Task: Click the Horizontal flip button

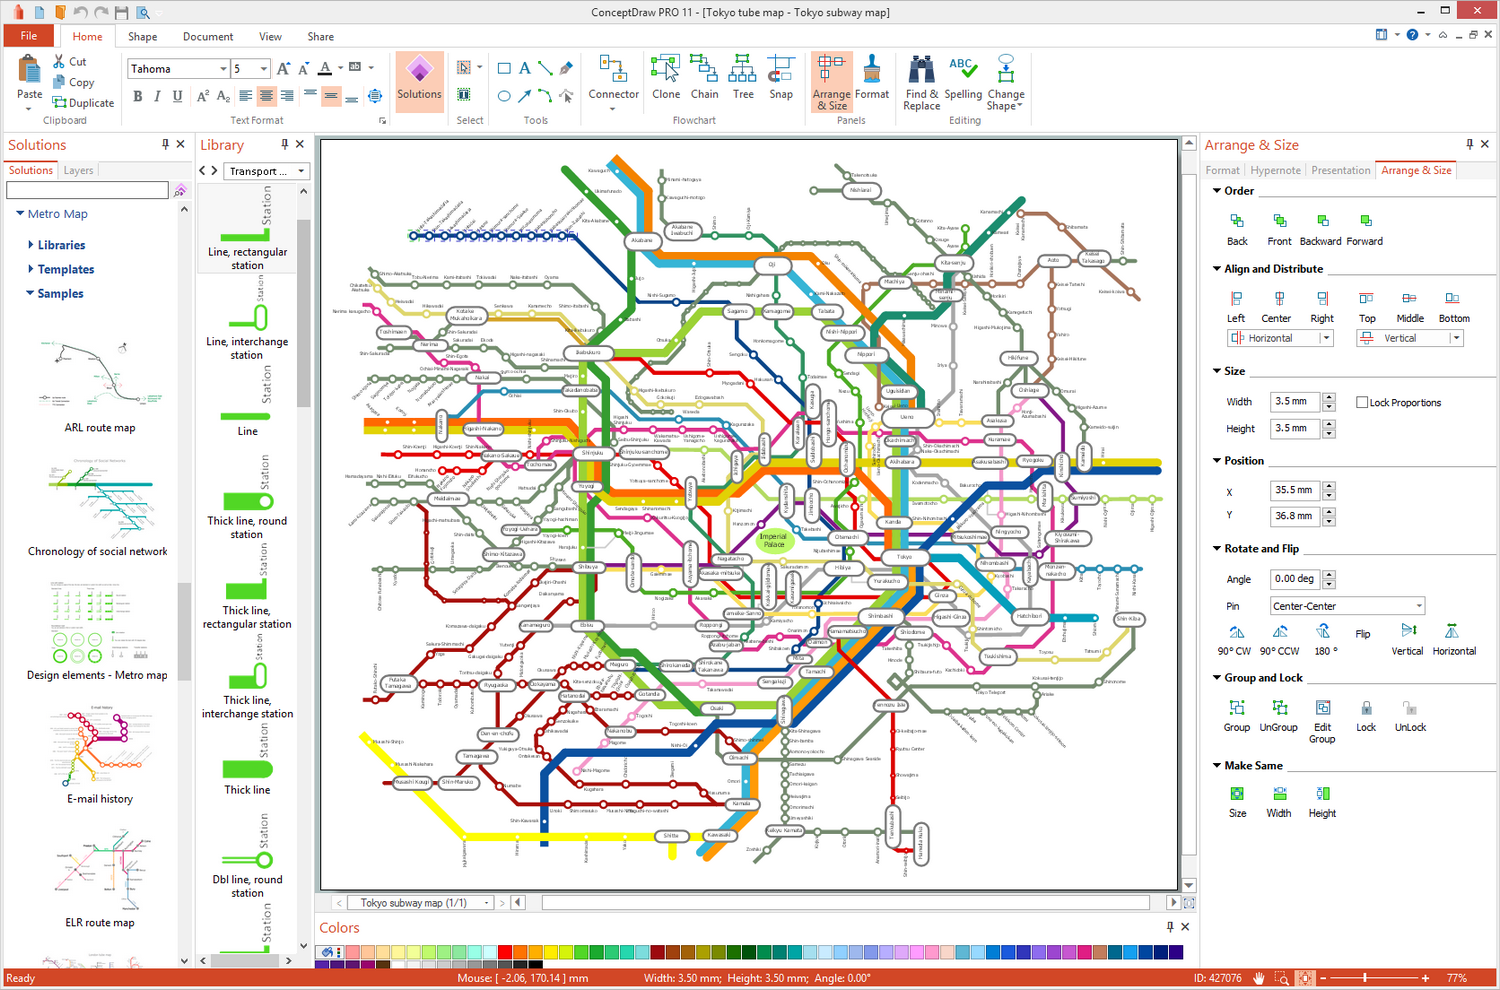Action: coord(1454,640)
